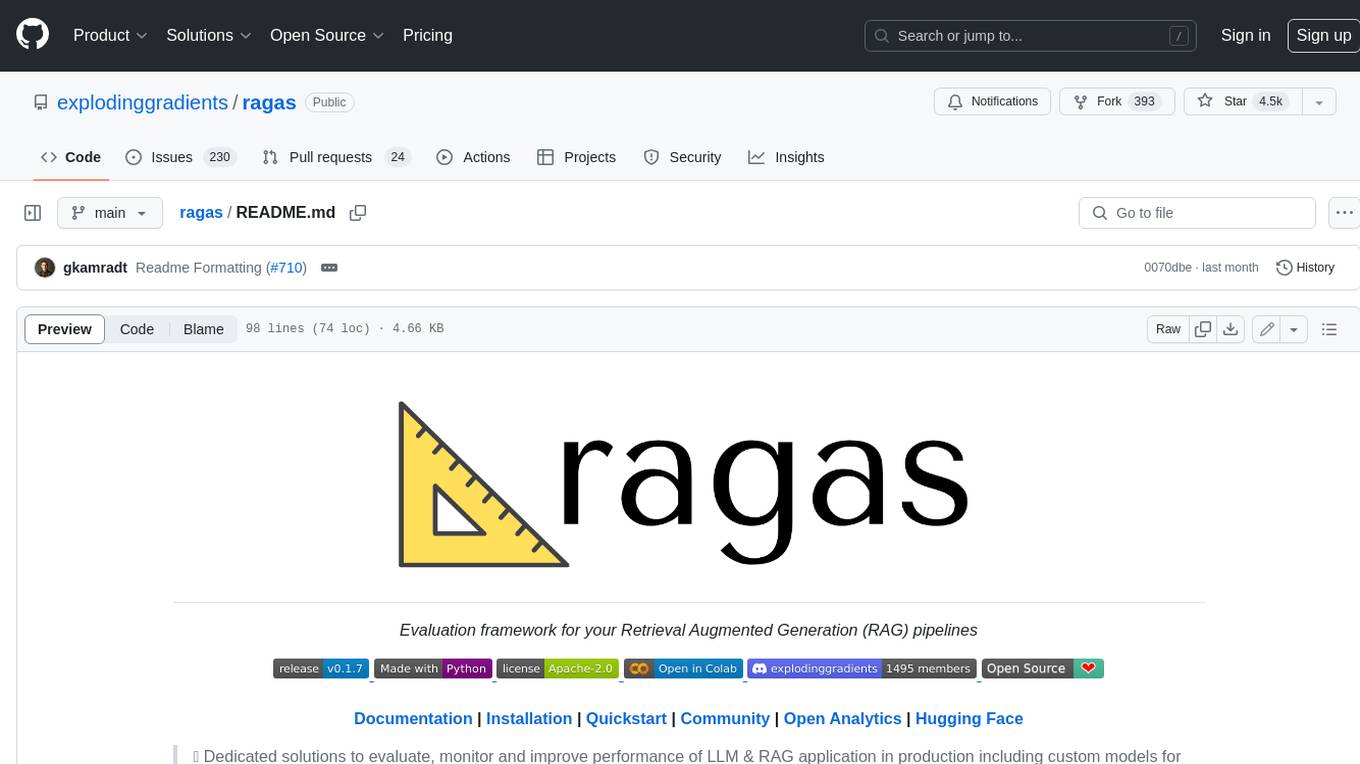The height and width of the screenshot is (764, 1360).
Task: Click the Made with Python badge
Action: pos(433,668)
